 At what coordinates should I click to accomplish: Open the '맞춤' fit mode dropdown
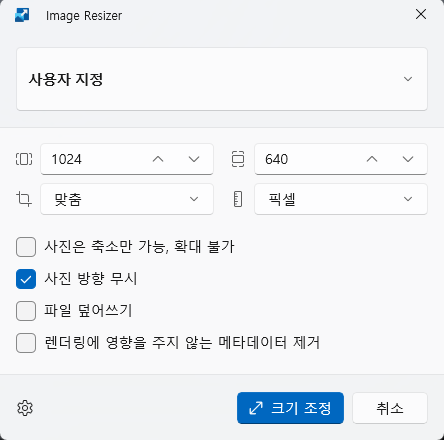pos(127,199)
